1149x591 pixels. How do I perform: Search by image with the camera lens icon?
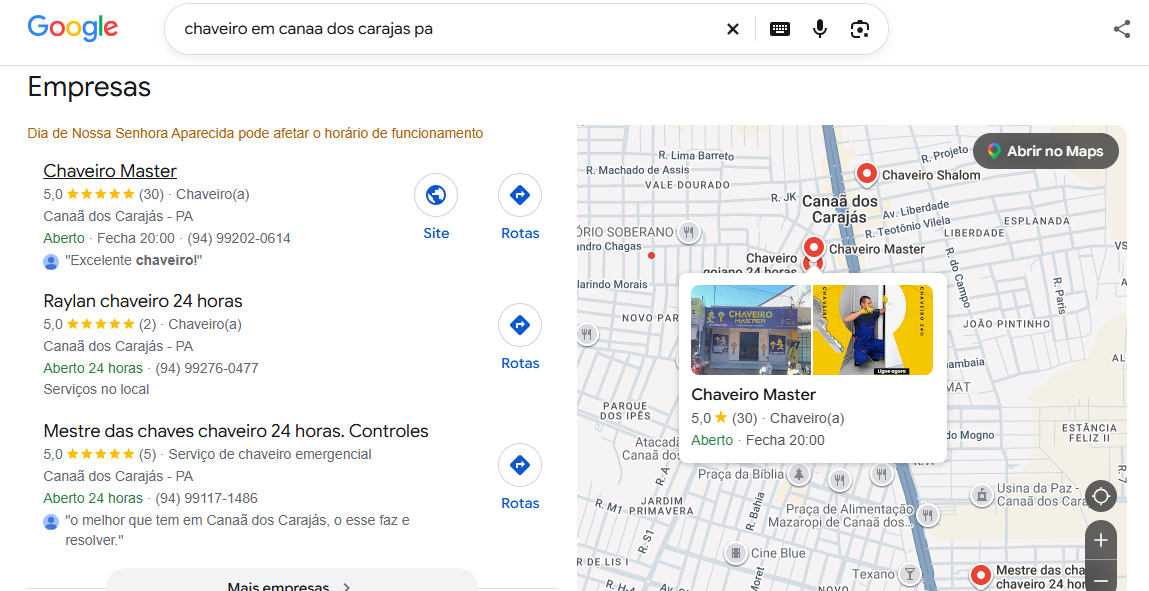(860, 29)
